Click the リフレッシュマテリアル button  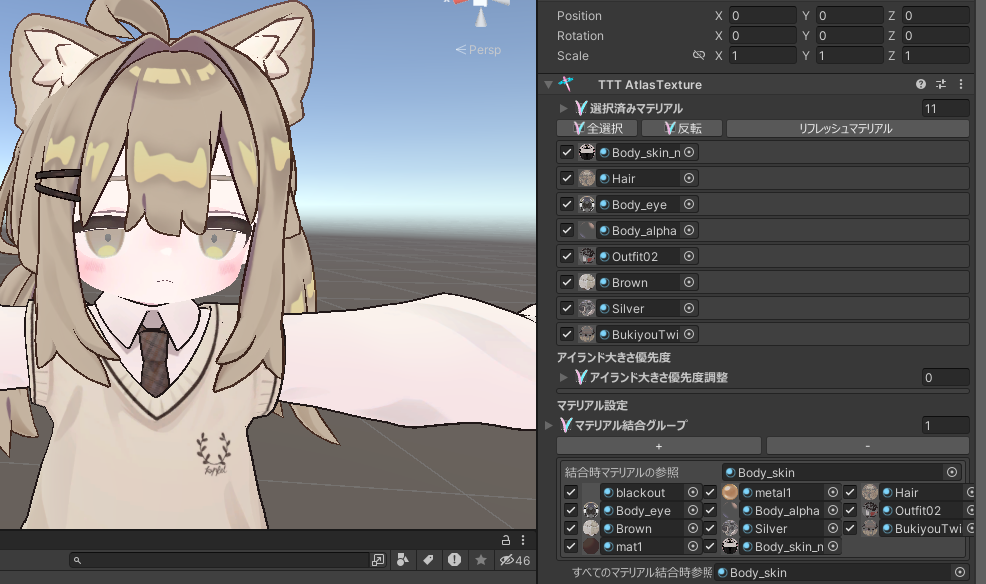tap(846, 128)
